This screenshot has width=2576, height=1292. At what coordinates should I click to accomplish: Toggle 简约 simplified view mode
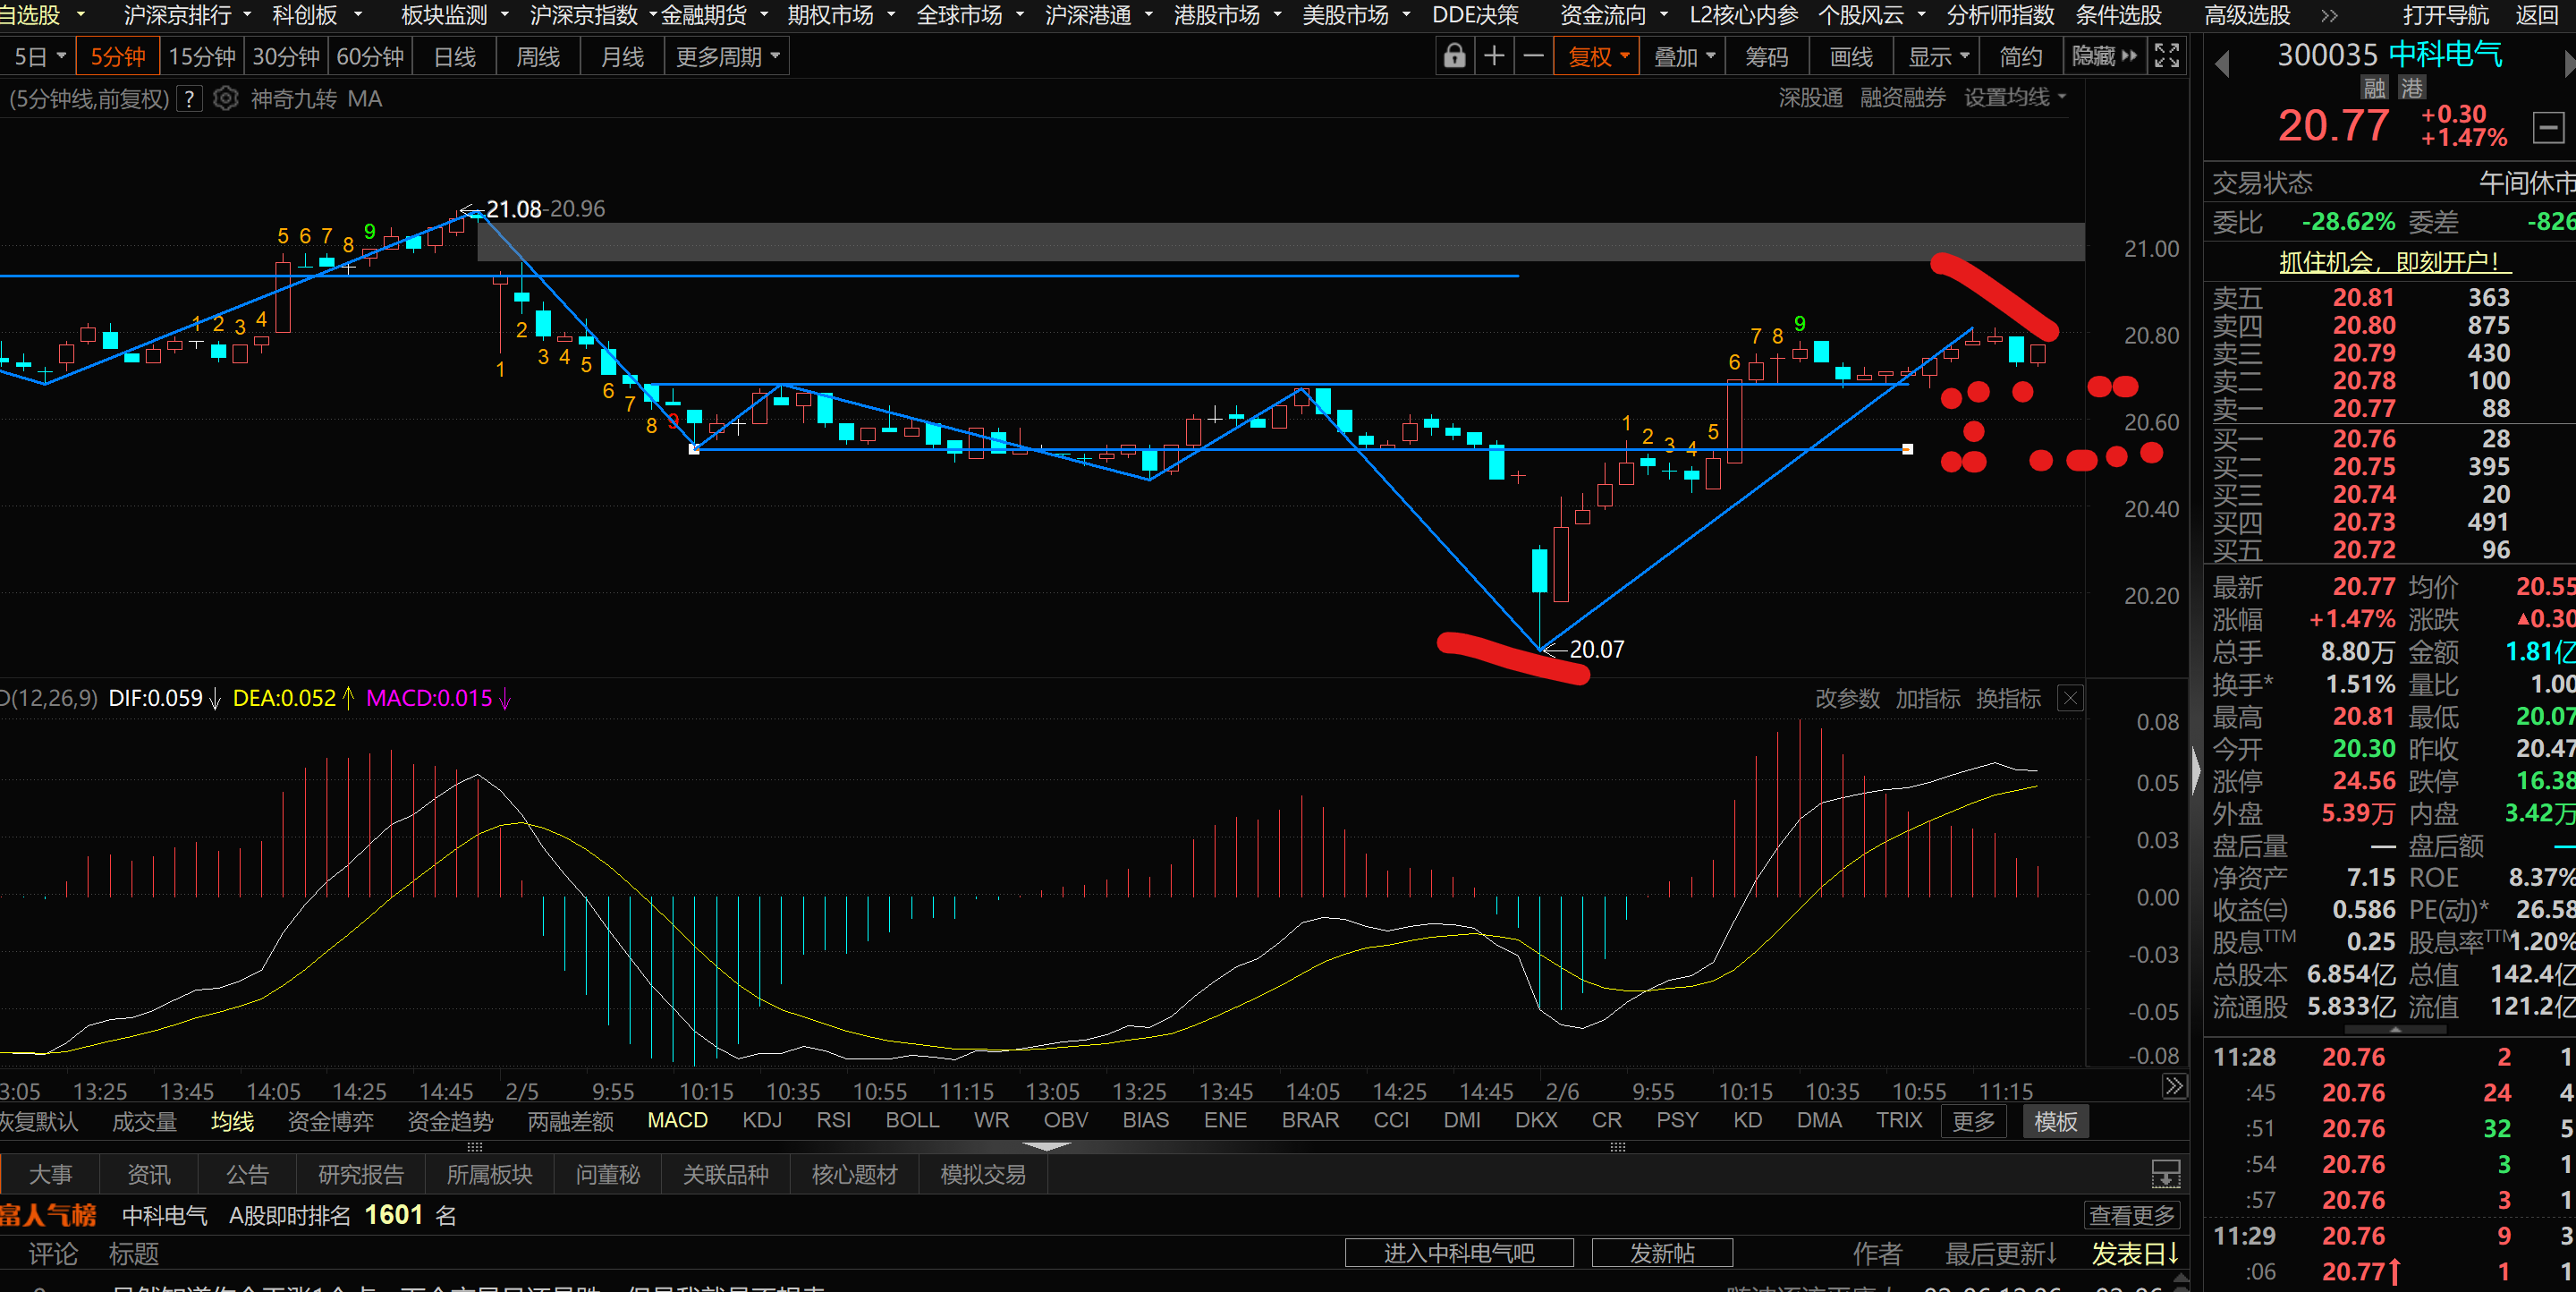(x=2020, y=57)
